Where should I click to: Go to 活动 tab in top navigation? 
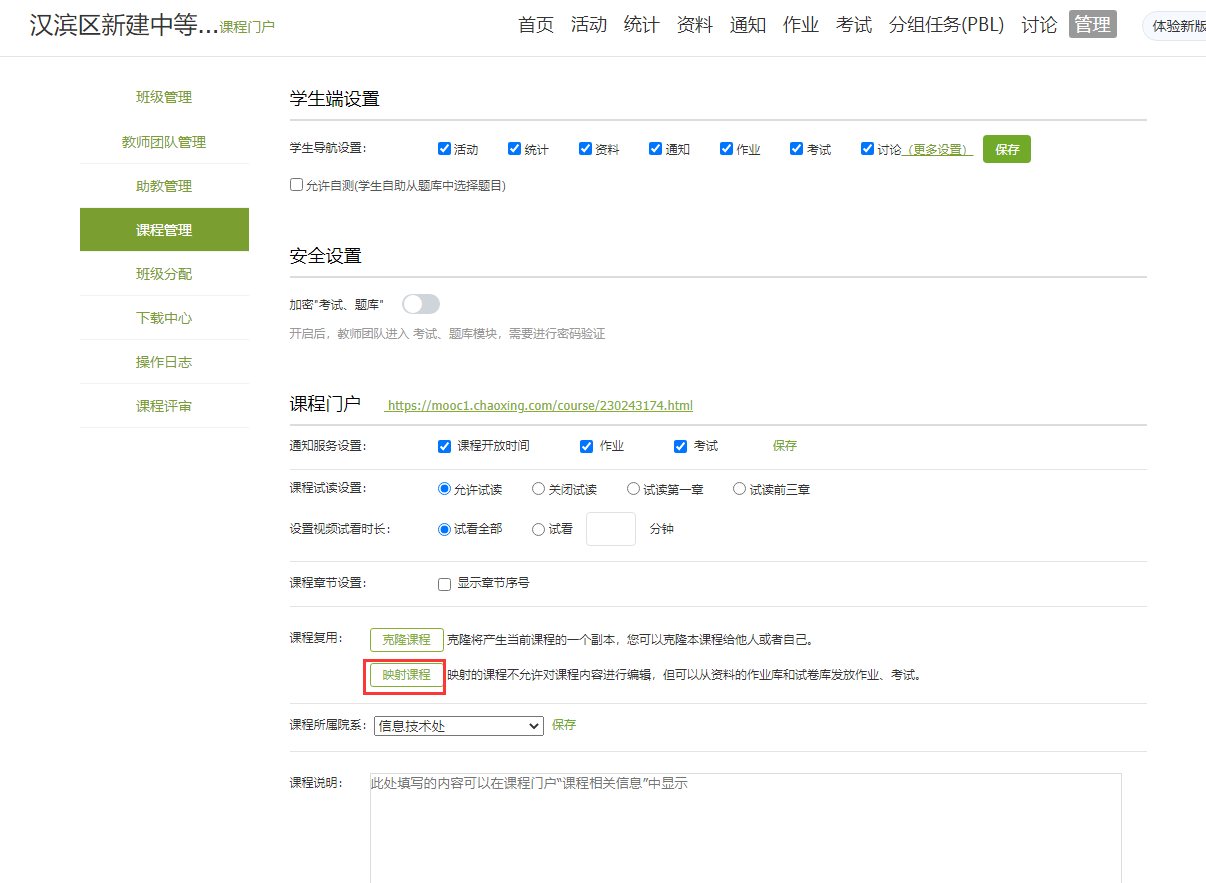pos(589,25)
